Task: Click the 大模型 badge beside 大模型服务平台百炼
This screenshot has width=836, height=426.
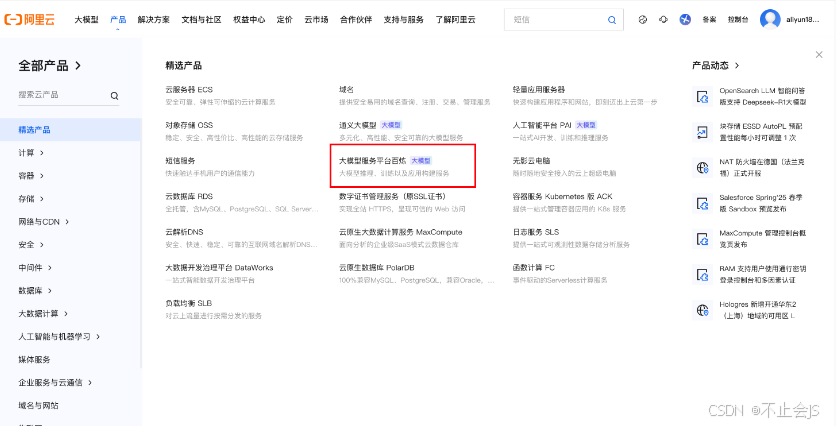Action: coord(421,160)
